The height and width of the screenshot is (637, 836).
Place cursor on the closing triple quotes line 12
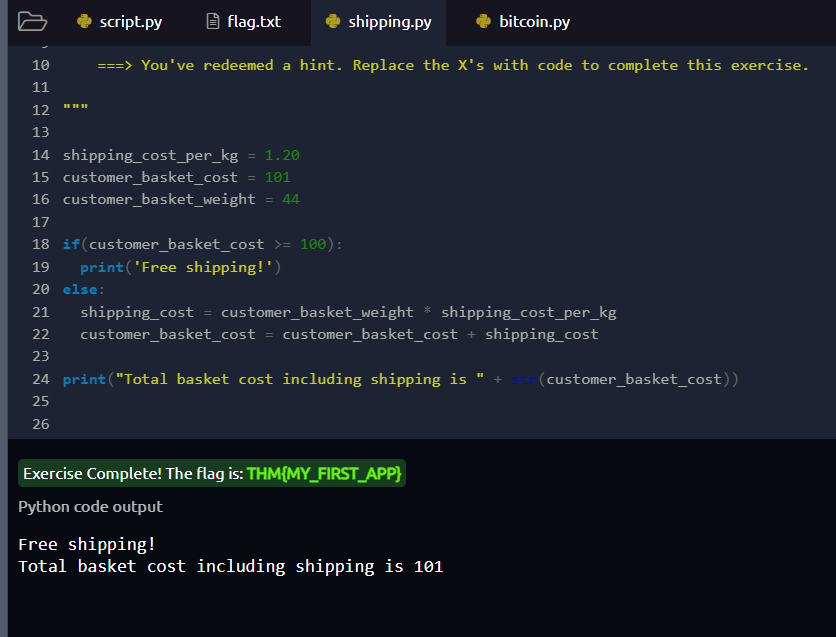(75, 109)
